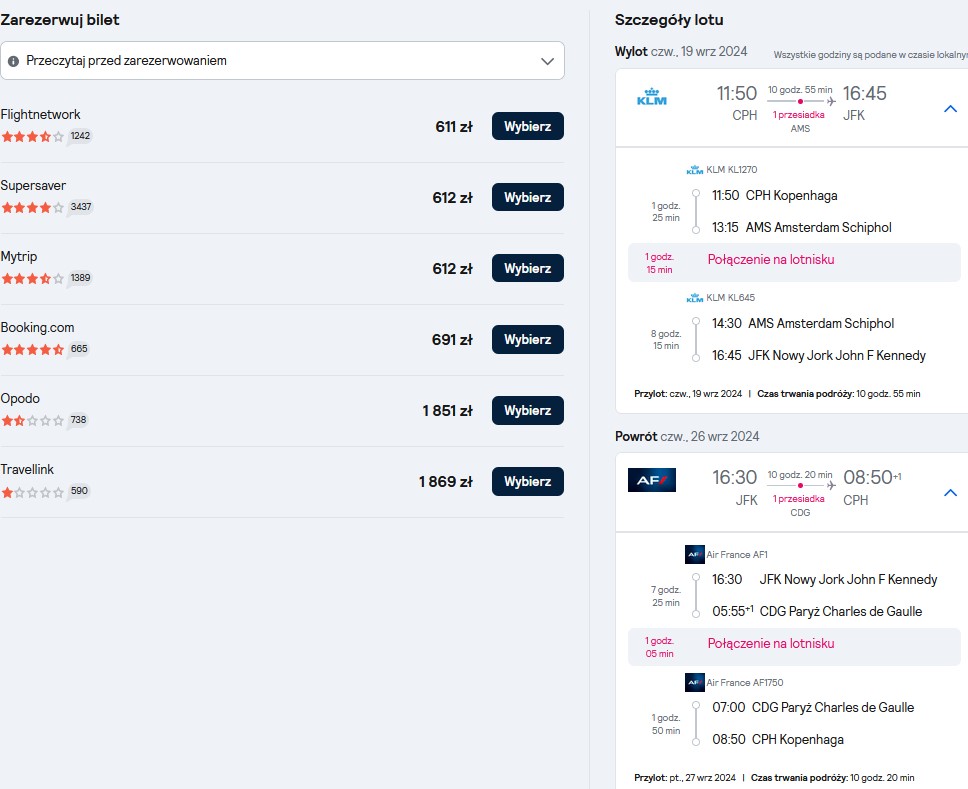The image size is (968, 789).
Task: Pick the Mytrip offer with Wybierz
Action: point(528,268)
